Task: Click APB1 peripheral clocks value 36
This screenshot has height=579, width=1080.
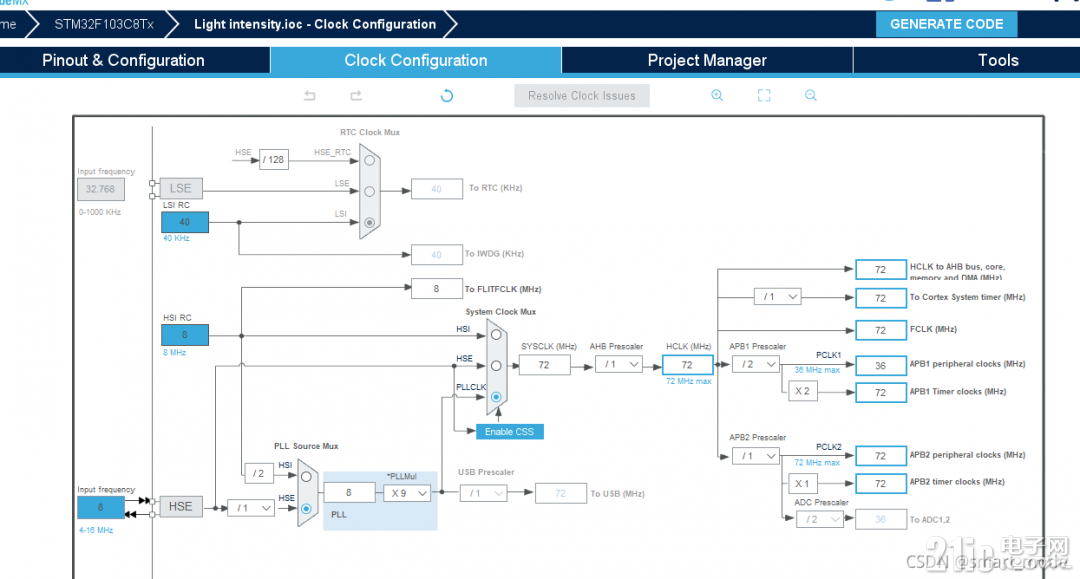Action: pos(881,366)
